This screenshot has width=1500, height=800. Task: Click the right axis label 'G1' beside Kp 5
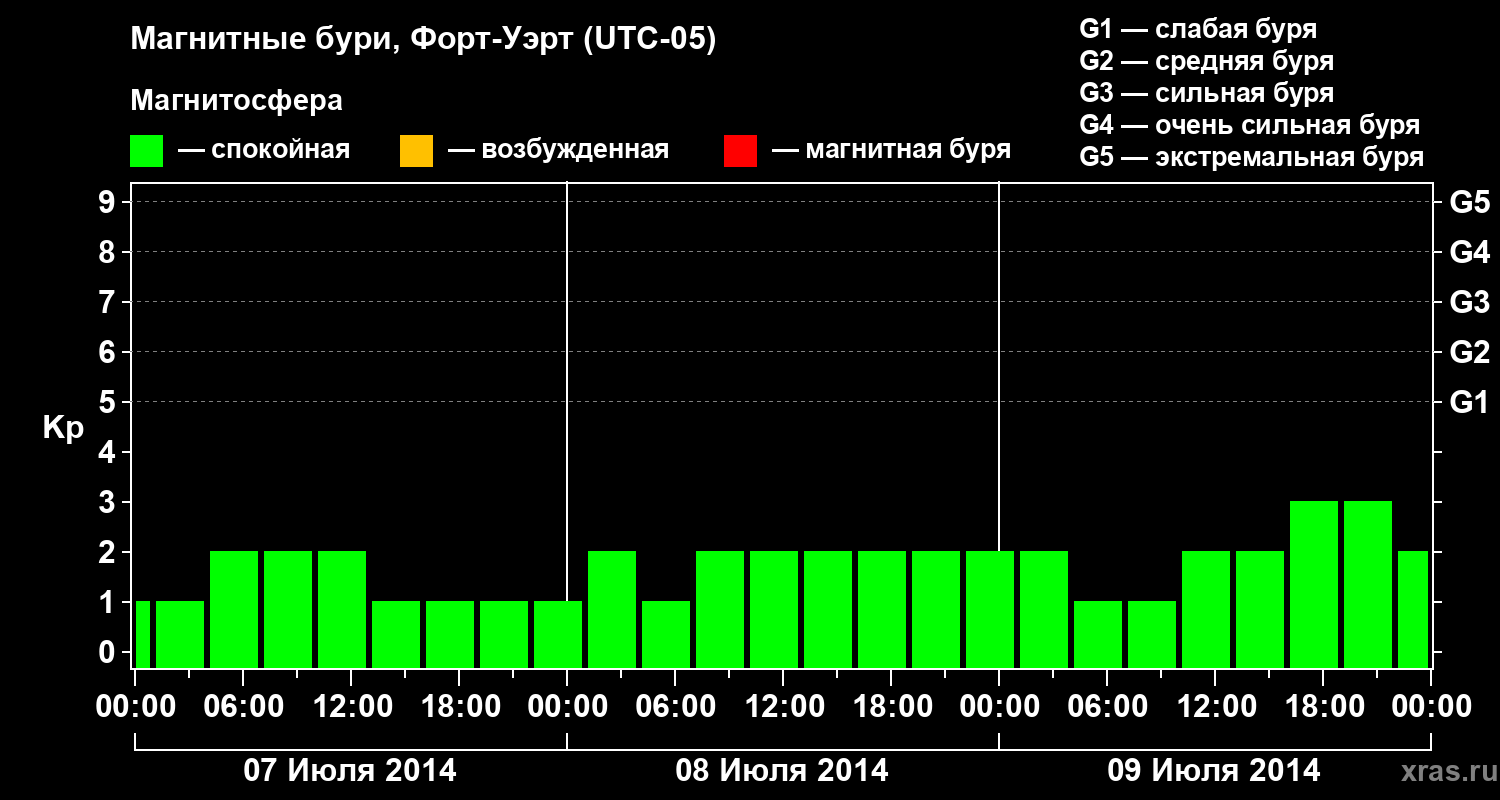click(1470, 402)
